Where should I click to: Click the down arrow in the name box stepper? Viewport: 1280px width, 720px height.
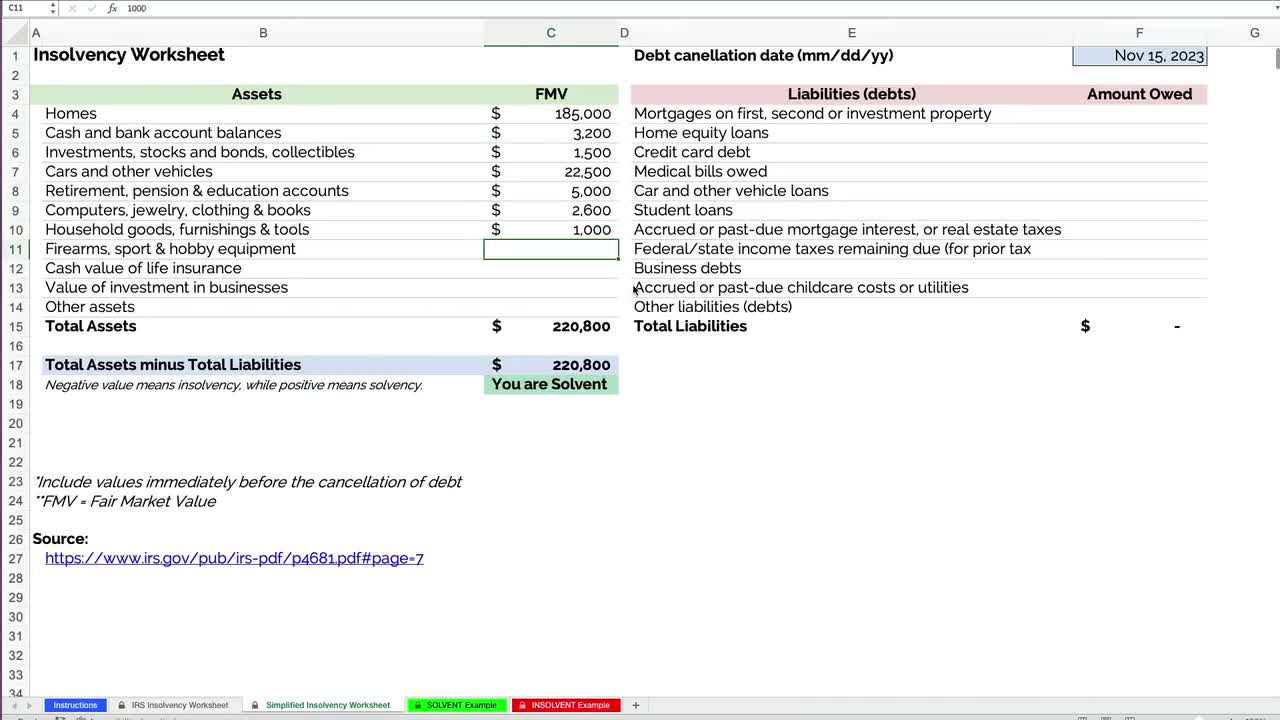pos(52,11)
